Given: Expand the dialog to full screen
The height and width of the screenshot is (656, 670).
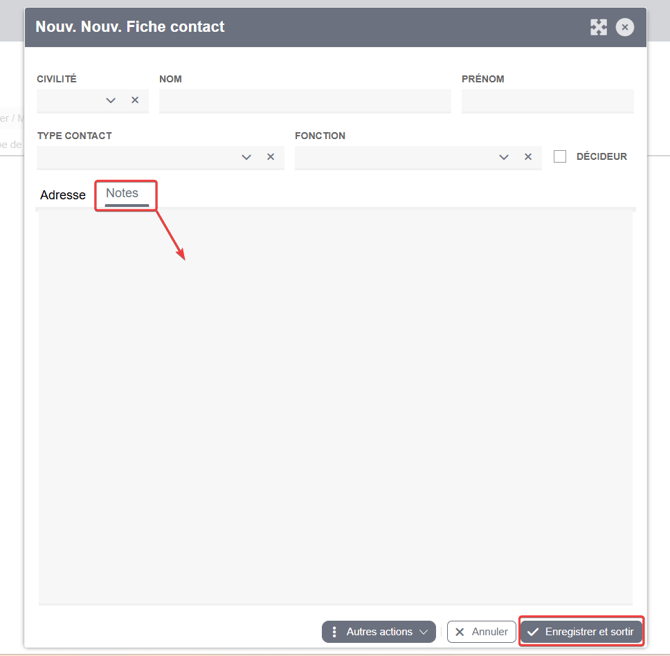Looking at the screenshot, I should pyautogui.click(x=598, y=27).
